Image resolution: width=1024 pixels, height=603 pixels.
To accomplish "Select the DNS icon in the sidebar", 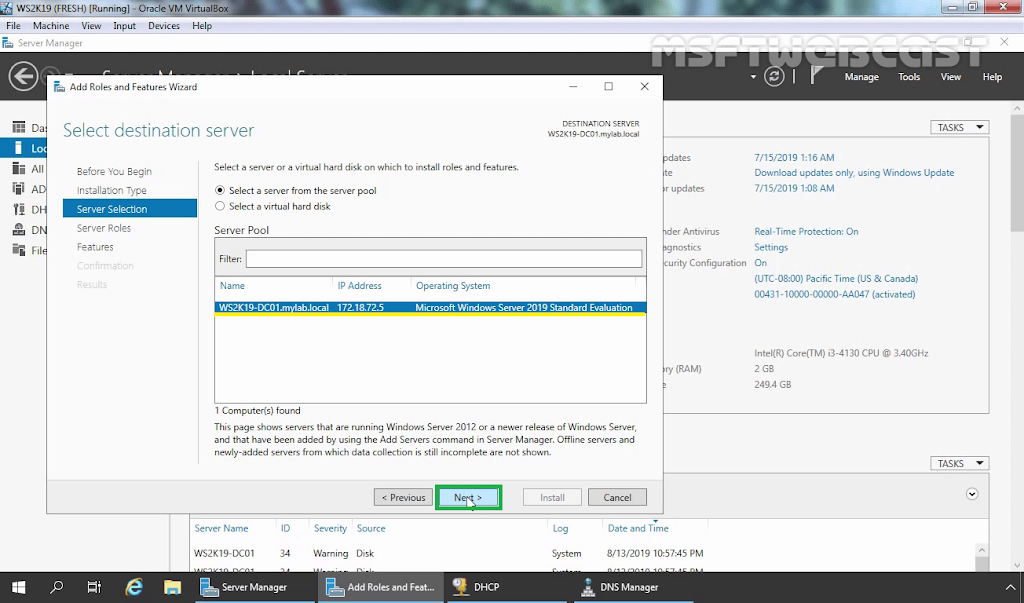I will coord(19,229).
